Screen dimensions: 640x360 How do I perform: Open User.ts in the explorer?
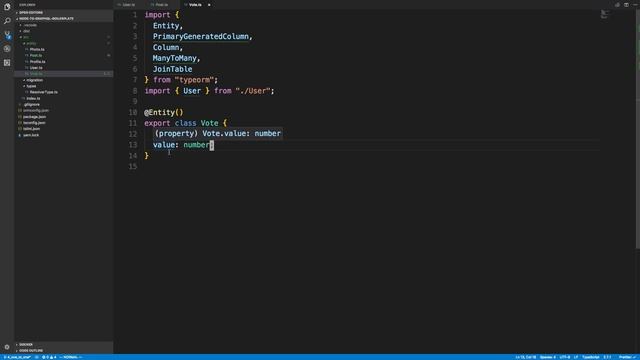pyautogui.click(x=36, y=68)
